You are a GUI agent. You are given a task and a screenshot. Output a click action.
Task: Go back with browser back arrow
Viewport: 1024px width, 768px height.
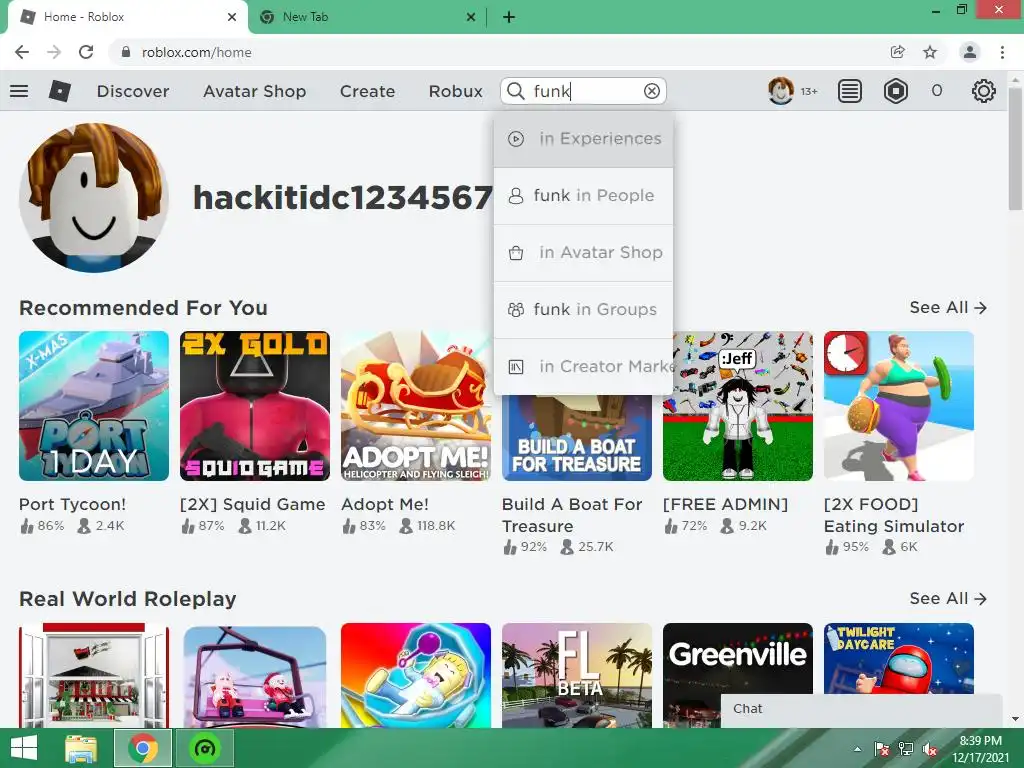click(x=22, y=52)
